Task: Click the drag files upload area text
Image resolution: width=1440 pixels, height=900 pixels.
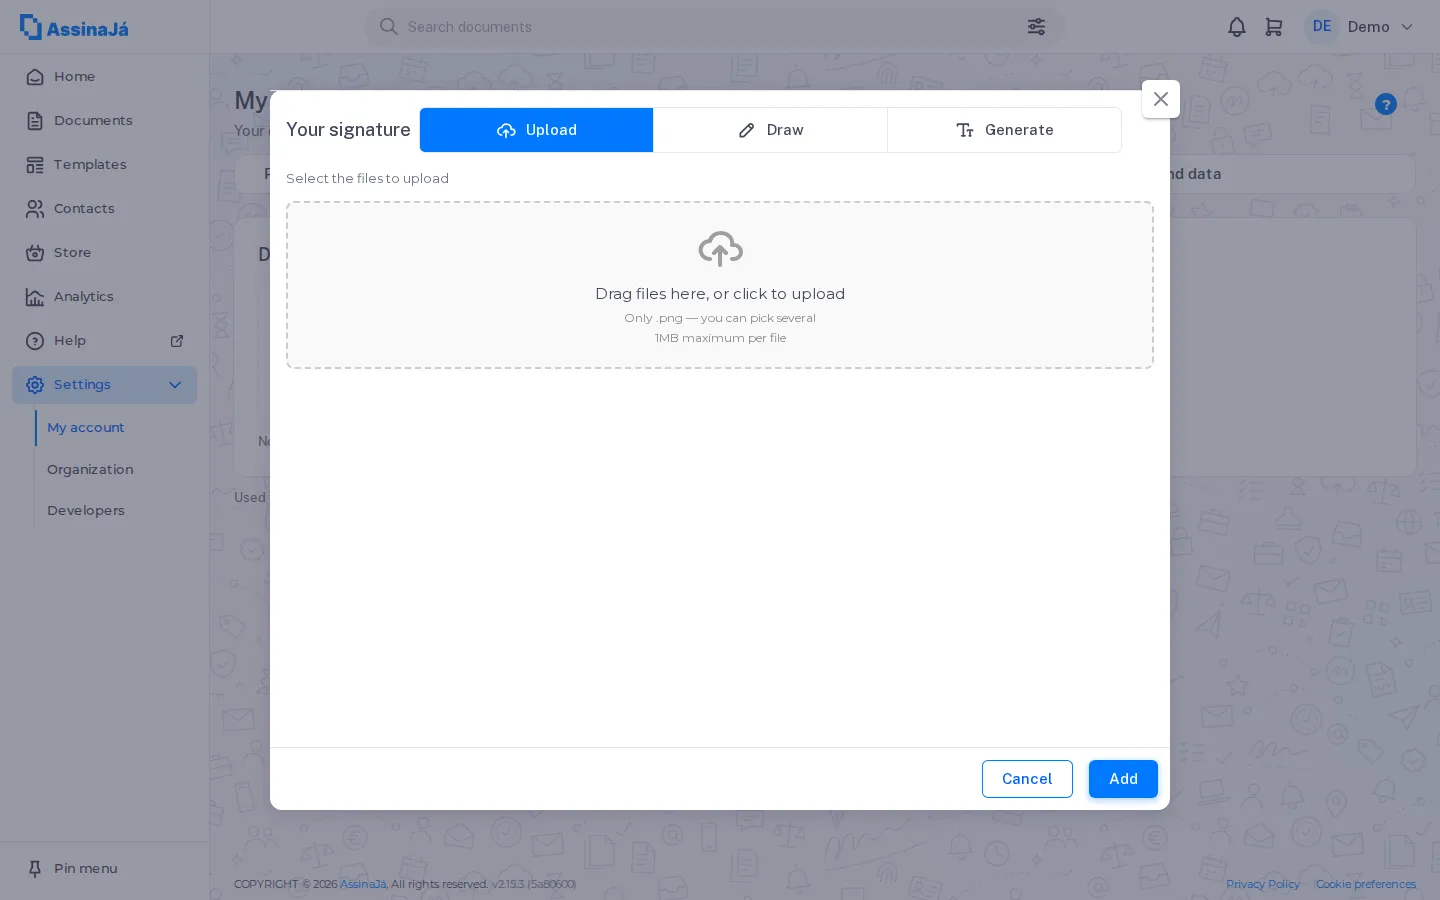Action: click(x=720, y=294)
